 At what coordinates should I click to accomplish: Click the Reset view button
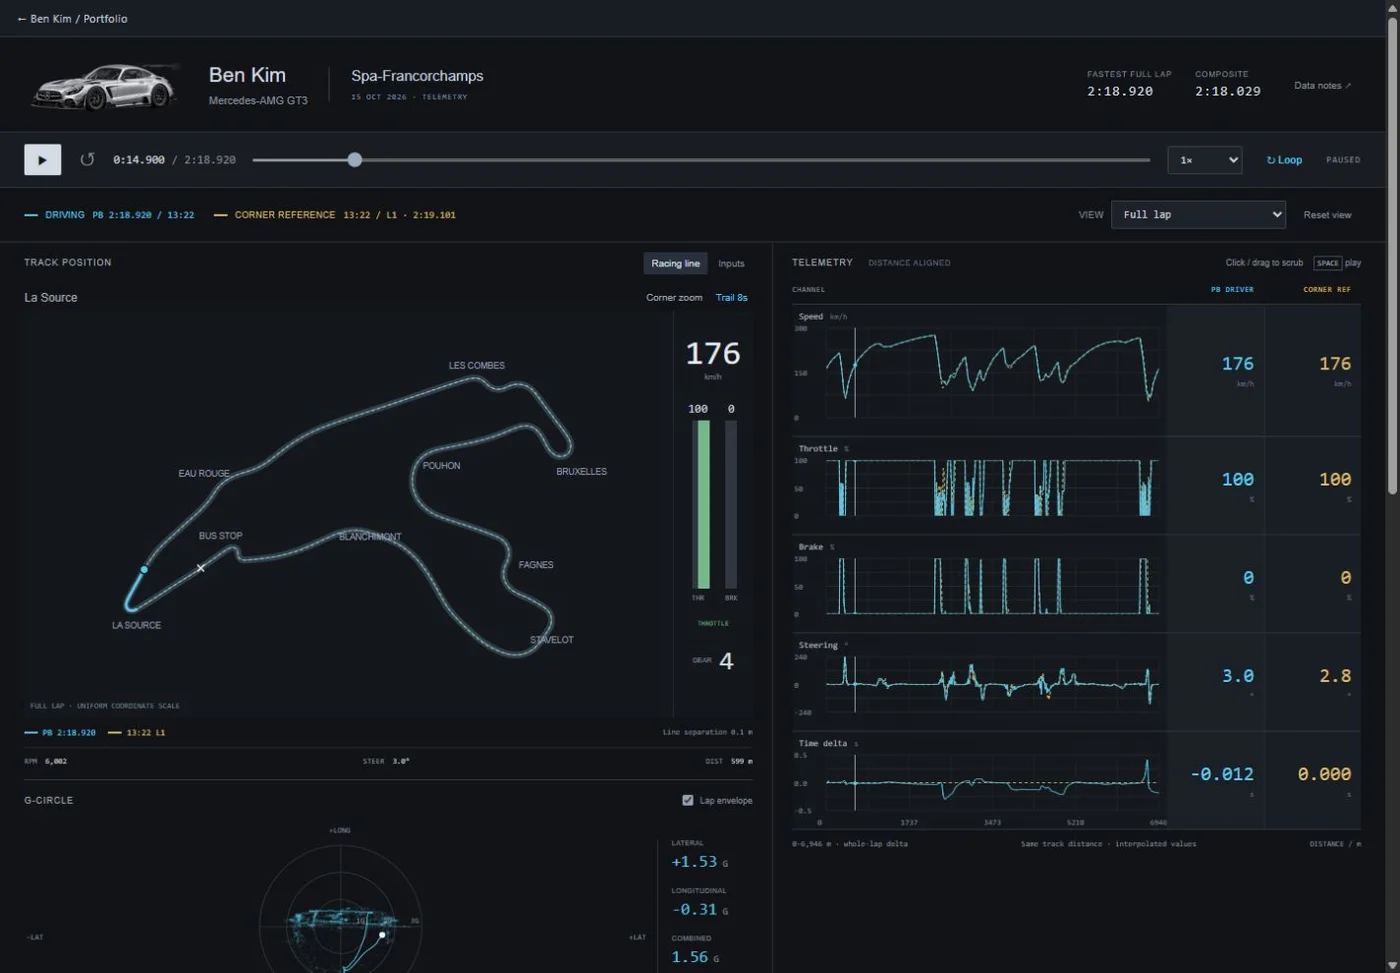click(x=1327, y=215)
